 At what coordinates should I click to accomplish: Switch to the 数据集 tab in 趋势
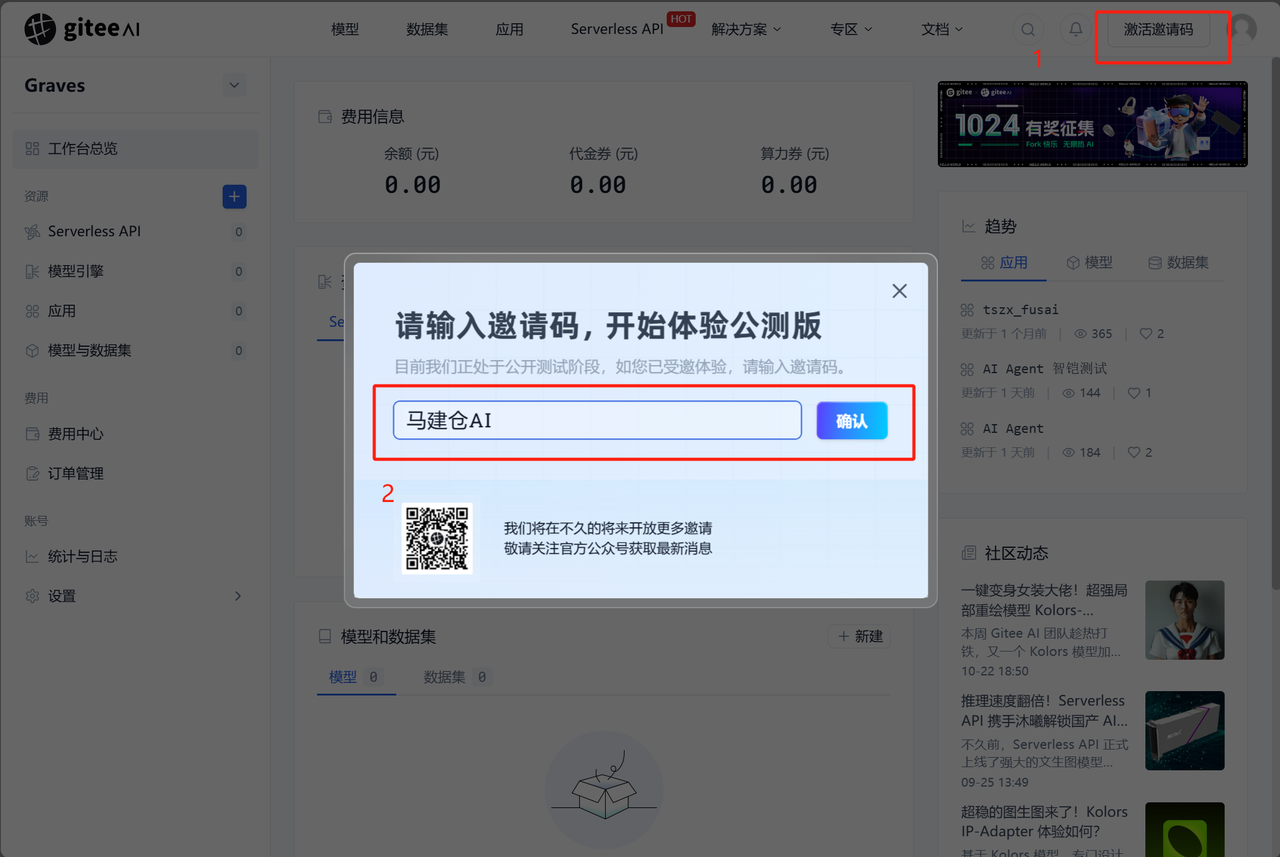pos(1178,262)
